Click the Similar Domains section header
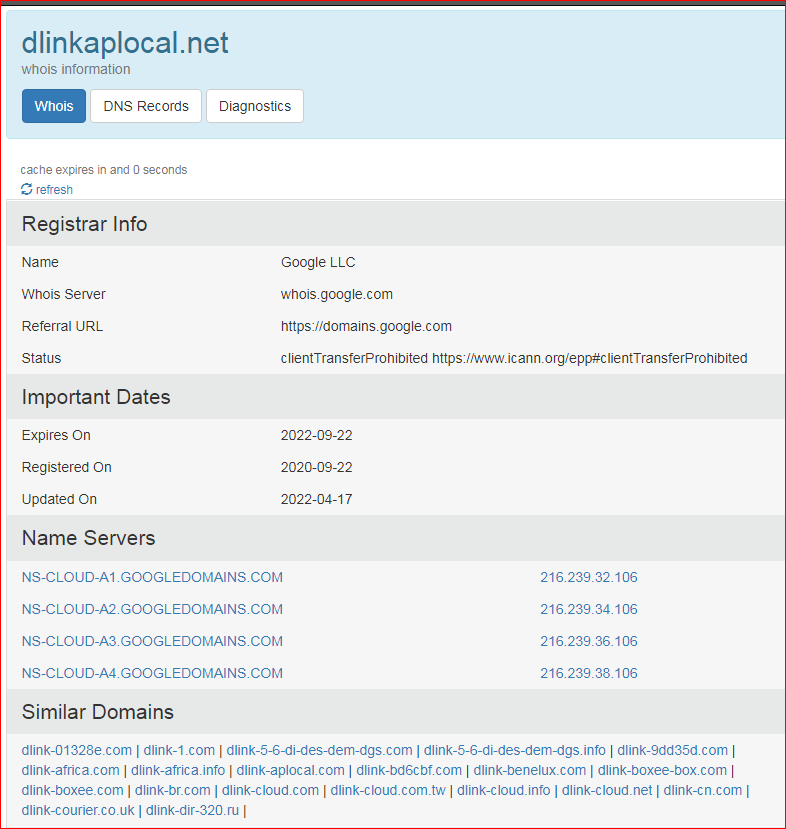 (98, 712)
